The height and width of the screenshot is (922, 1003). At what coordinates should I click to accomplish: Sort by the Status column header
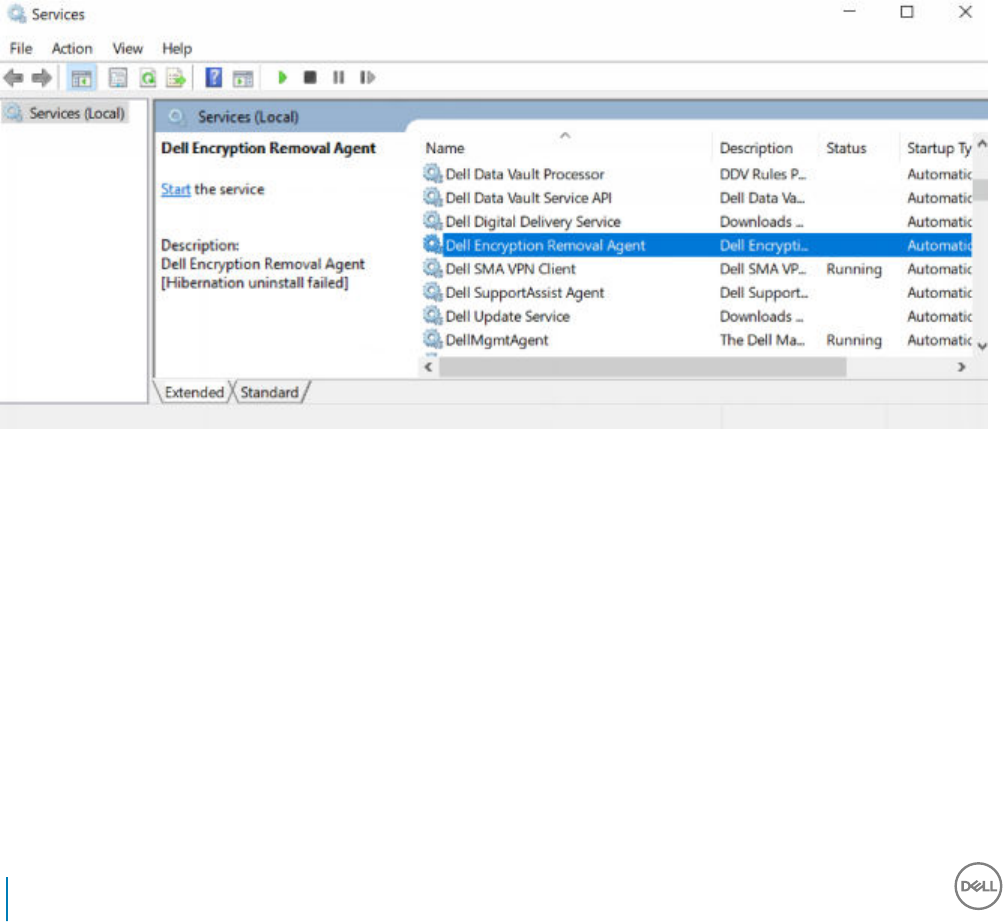click(x=846, y=148)
